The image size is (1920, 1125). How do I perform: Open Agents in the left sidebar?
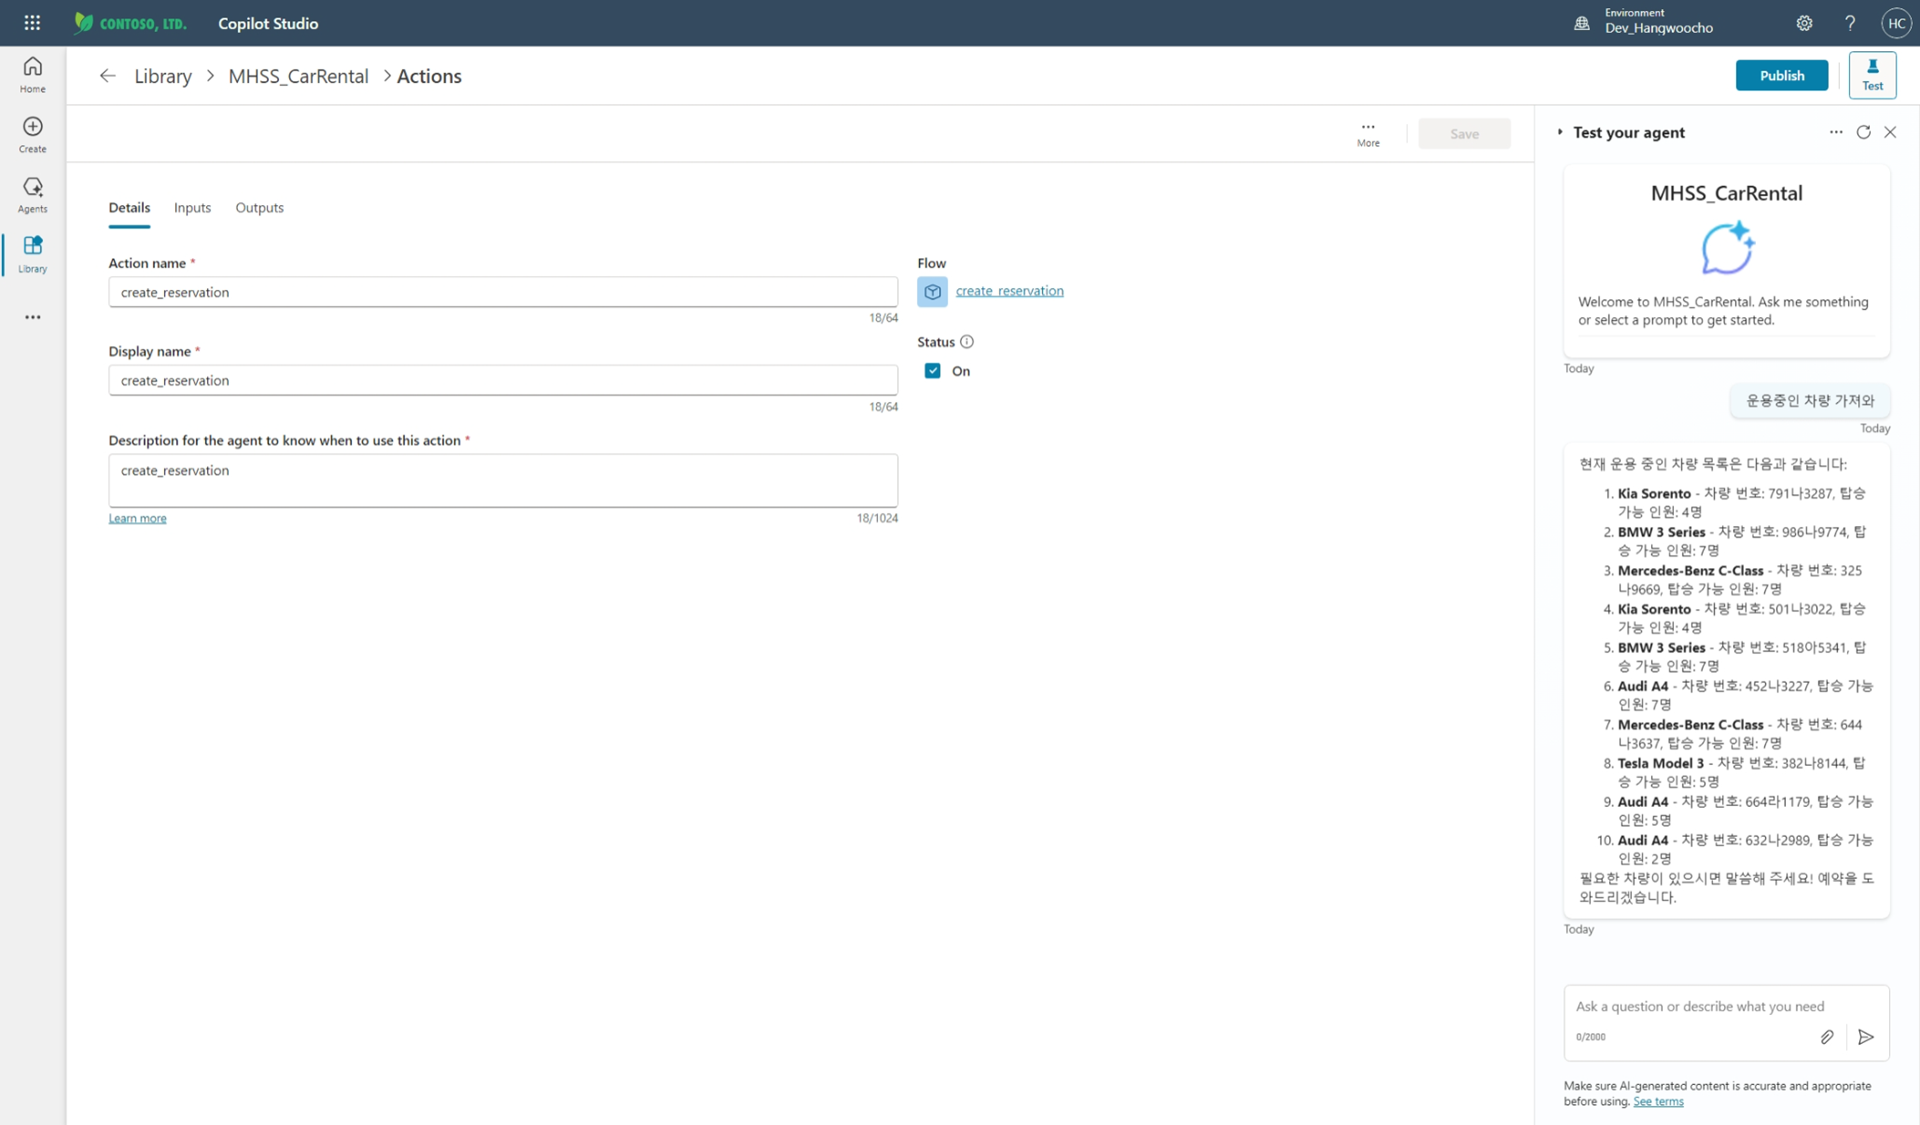pos(32,195)
